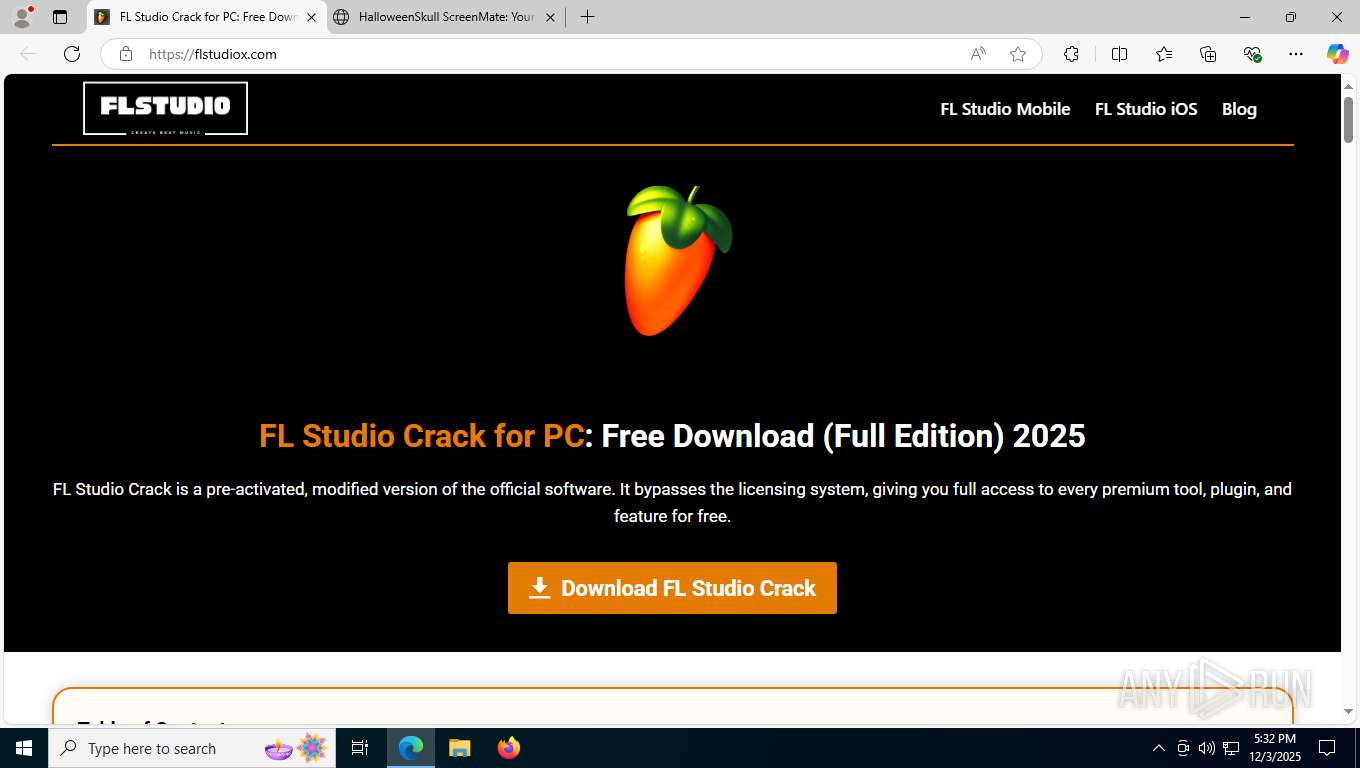This screenshot has width=1360, height=768.
Task: Click the FL Studio site logo
Action: pos(165,108)
